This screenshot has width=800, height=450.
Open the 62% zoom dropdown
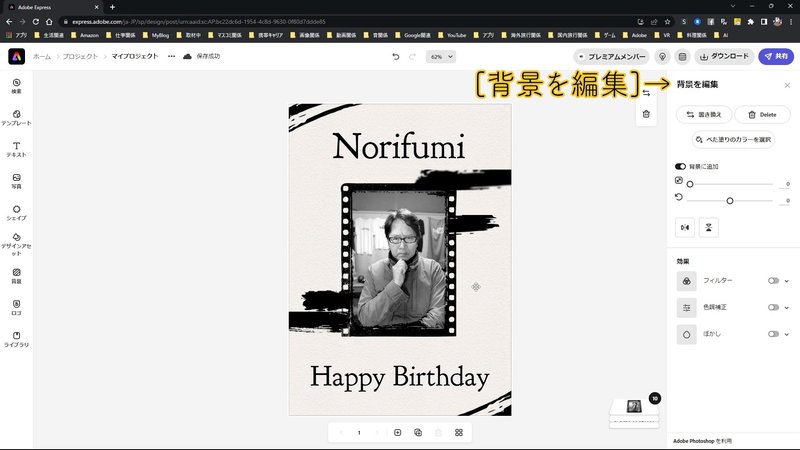point(441,57)
